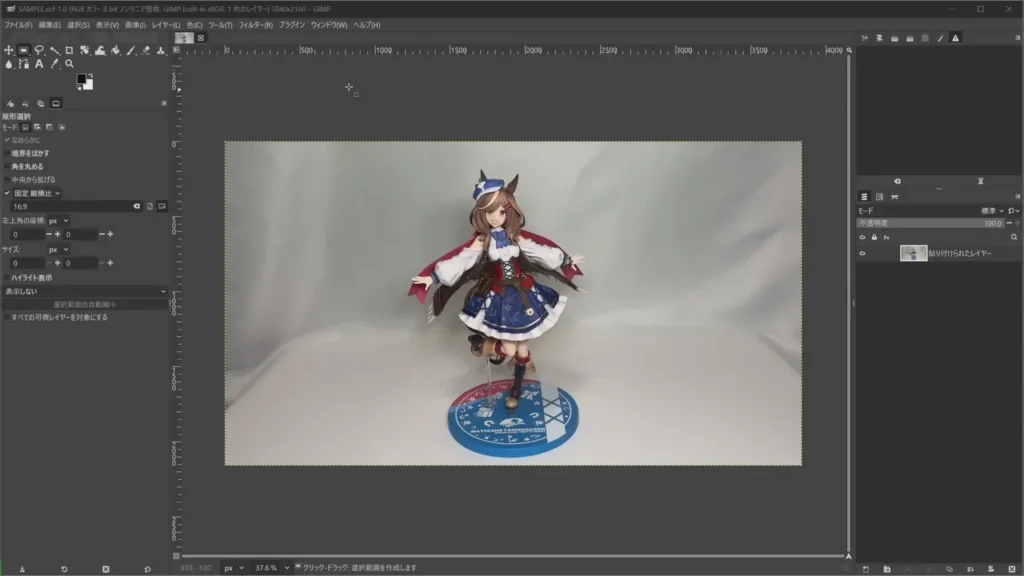The width and height of the screenshot is (1024, 576).
Task: Open the layer mode 標準 dropdown
Action: pyautogui.click(x=992, y=211)
